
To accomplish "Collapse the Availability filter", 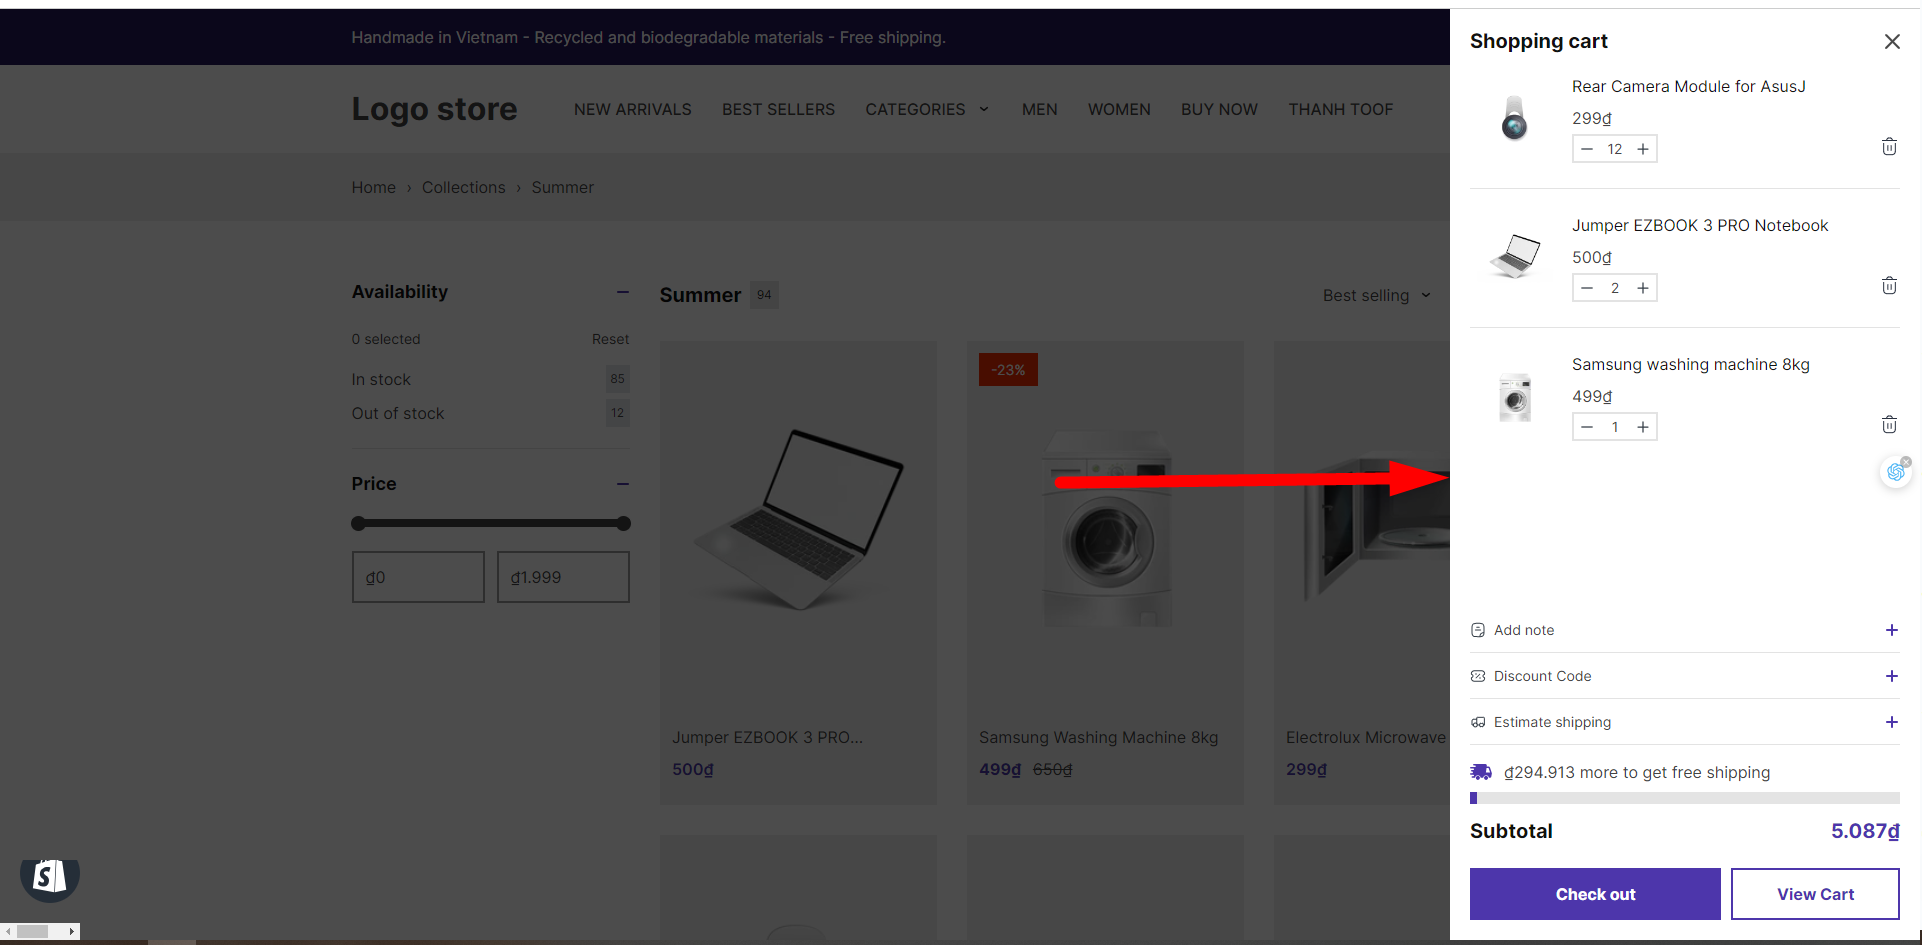I will coord(623,292).
